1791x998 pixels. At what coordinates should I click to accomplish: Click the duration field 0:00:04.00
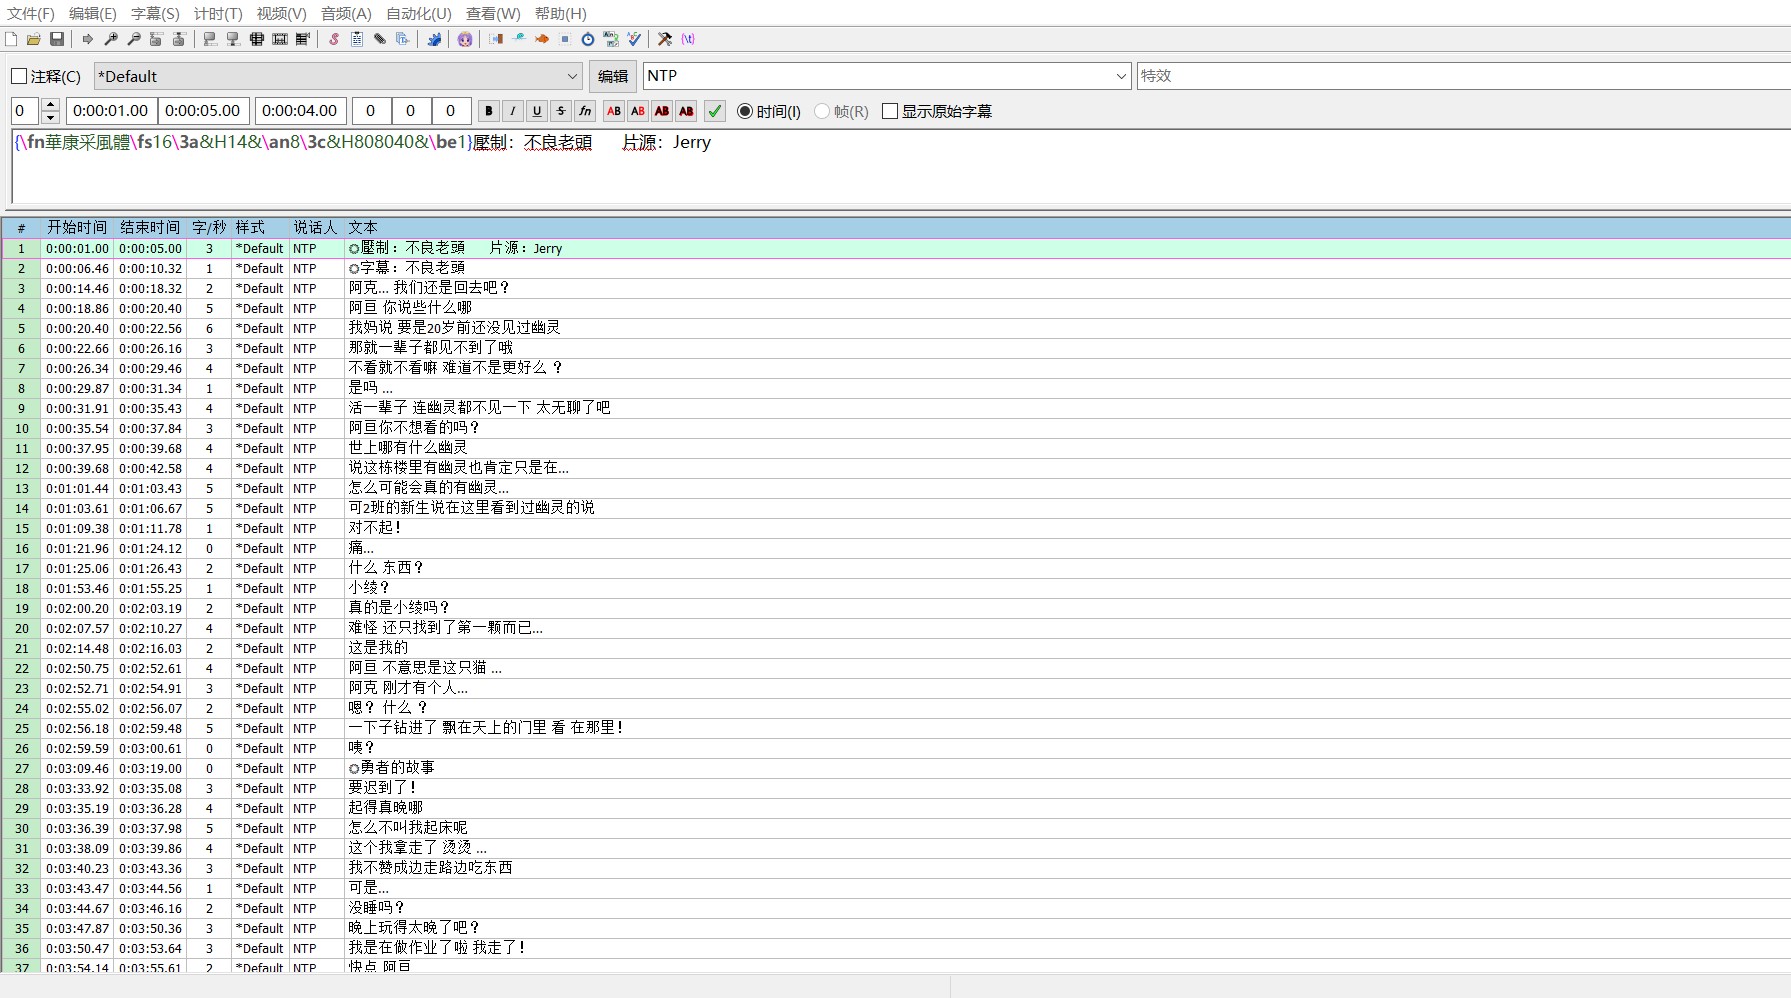(x=300, y=111)
